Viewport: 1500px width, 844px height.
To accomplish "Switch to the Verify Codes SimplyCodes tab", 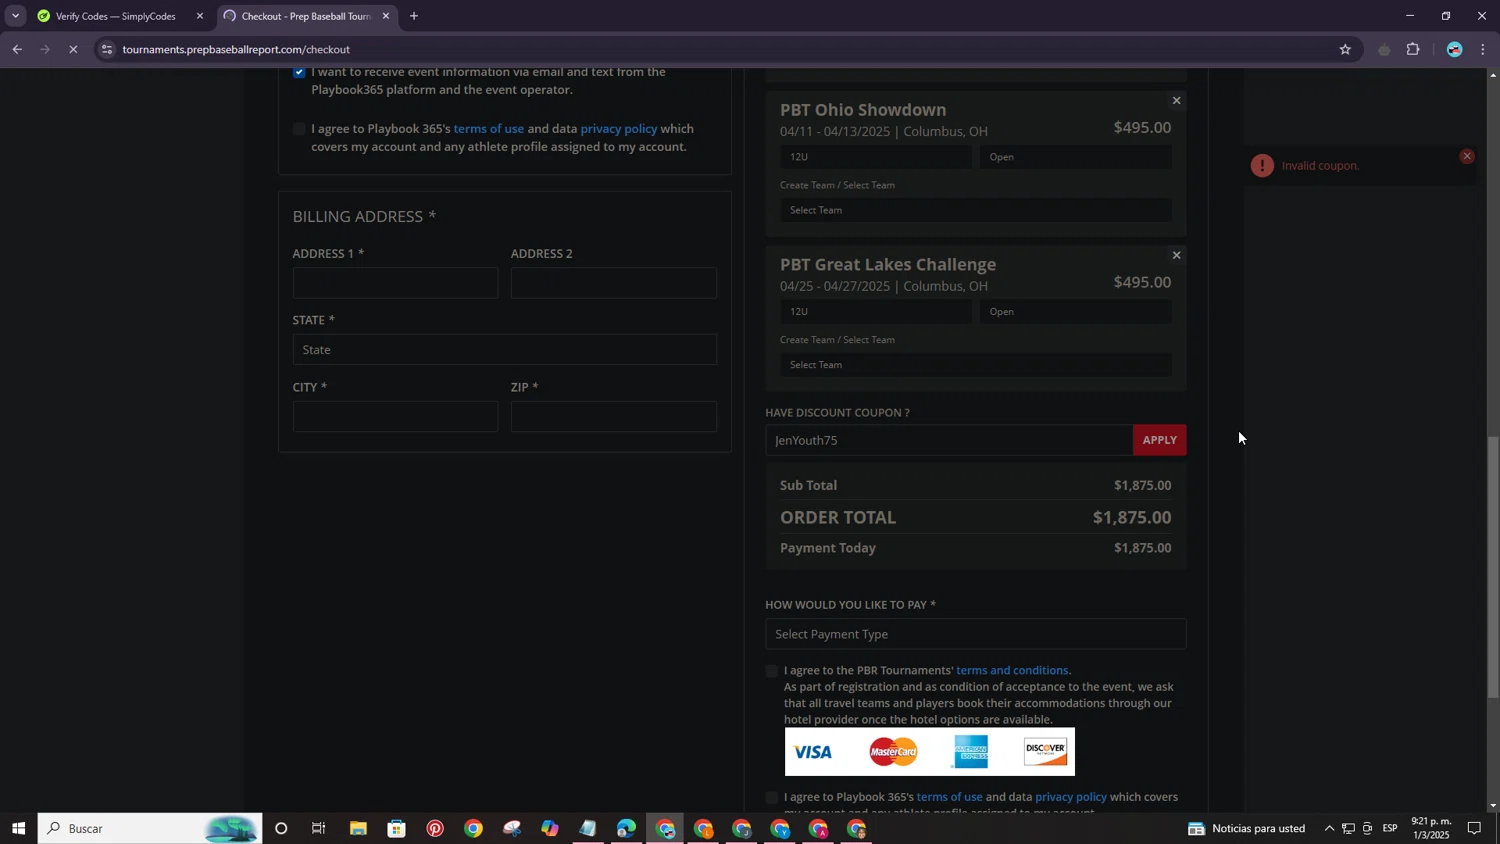I will tap(115, 16).
